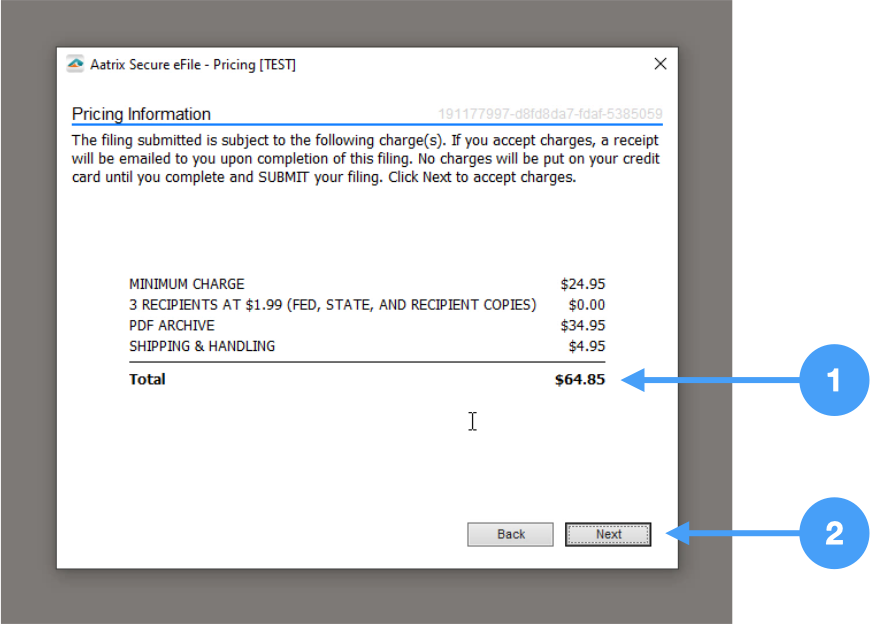Click the blue callout circle numbered 2
This screenshot has height=624, width=870.
(x=834, y=534)
